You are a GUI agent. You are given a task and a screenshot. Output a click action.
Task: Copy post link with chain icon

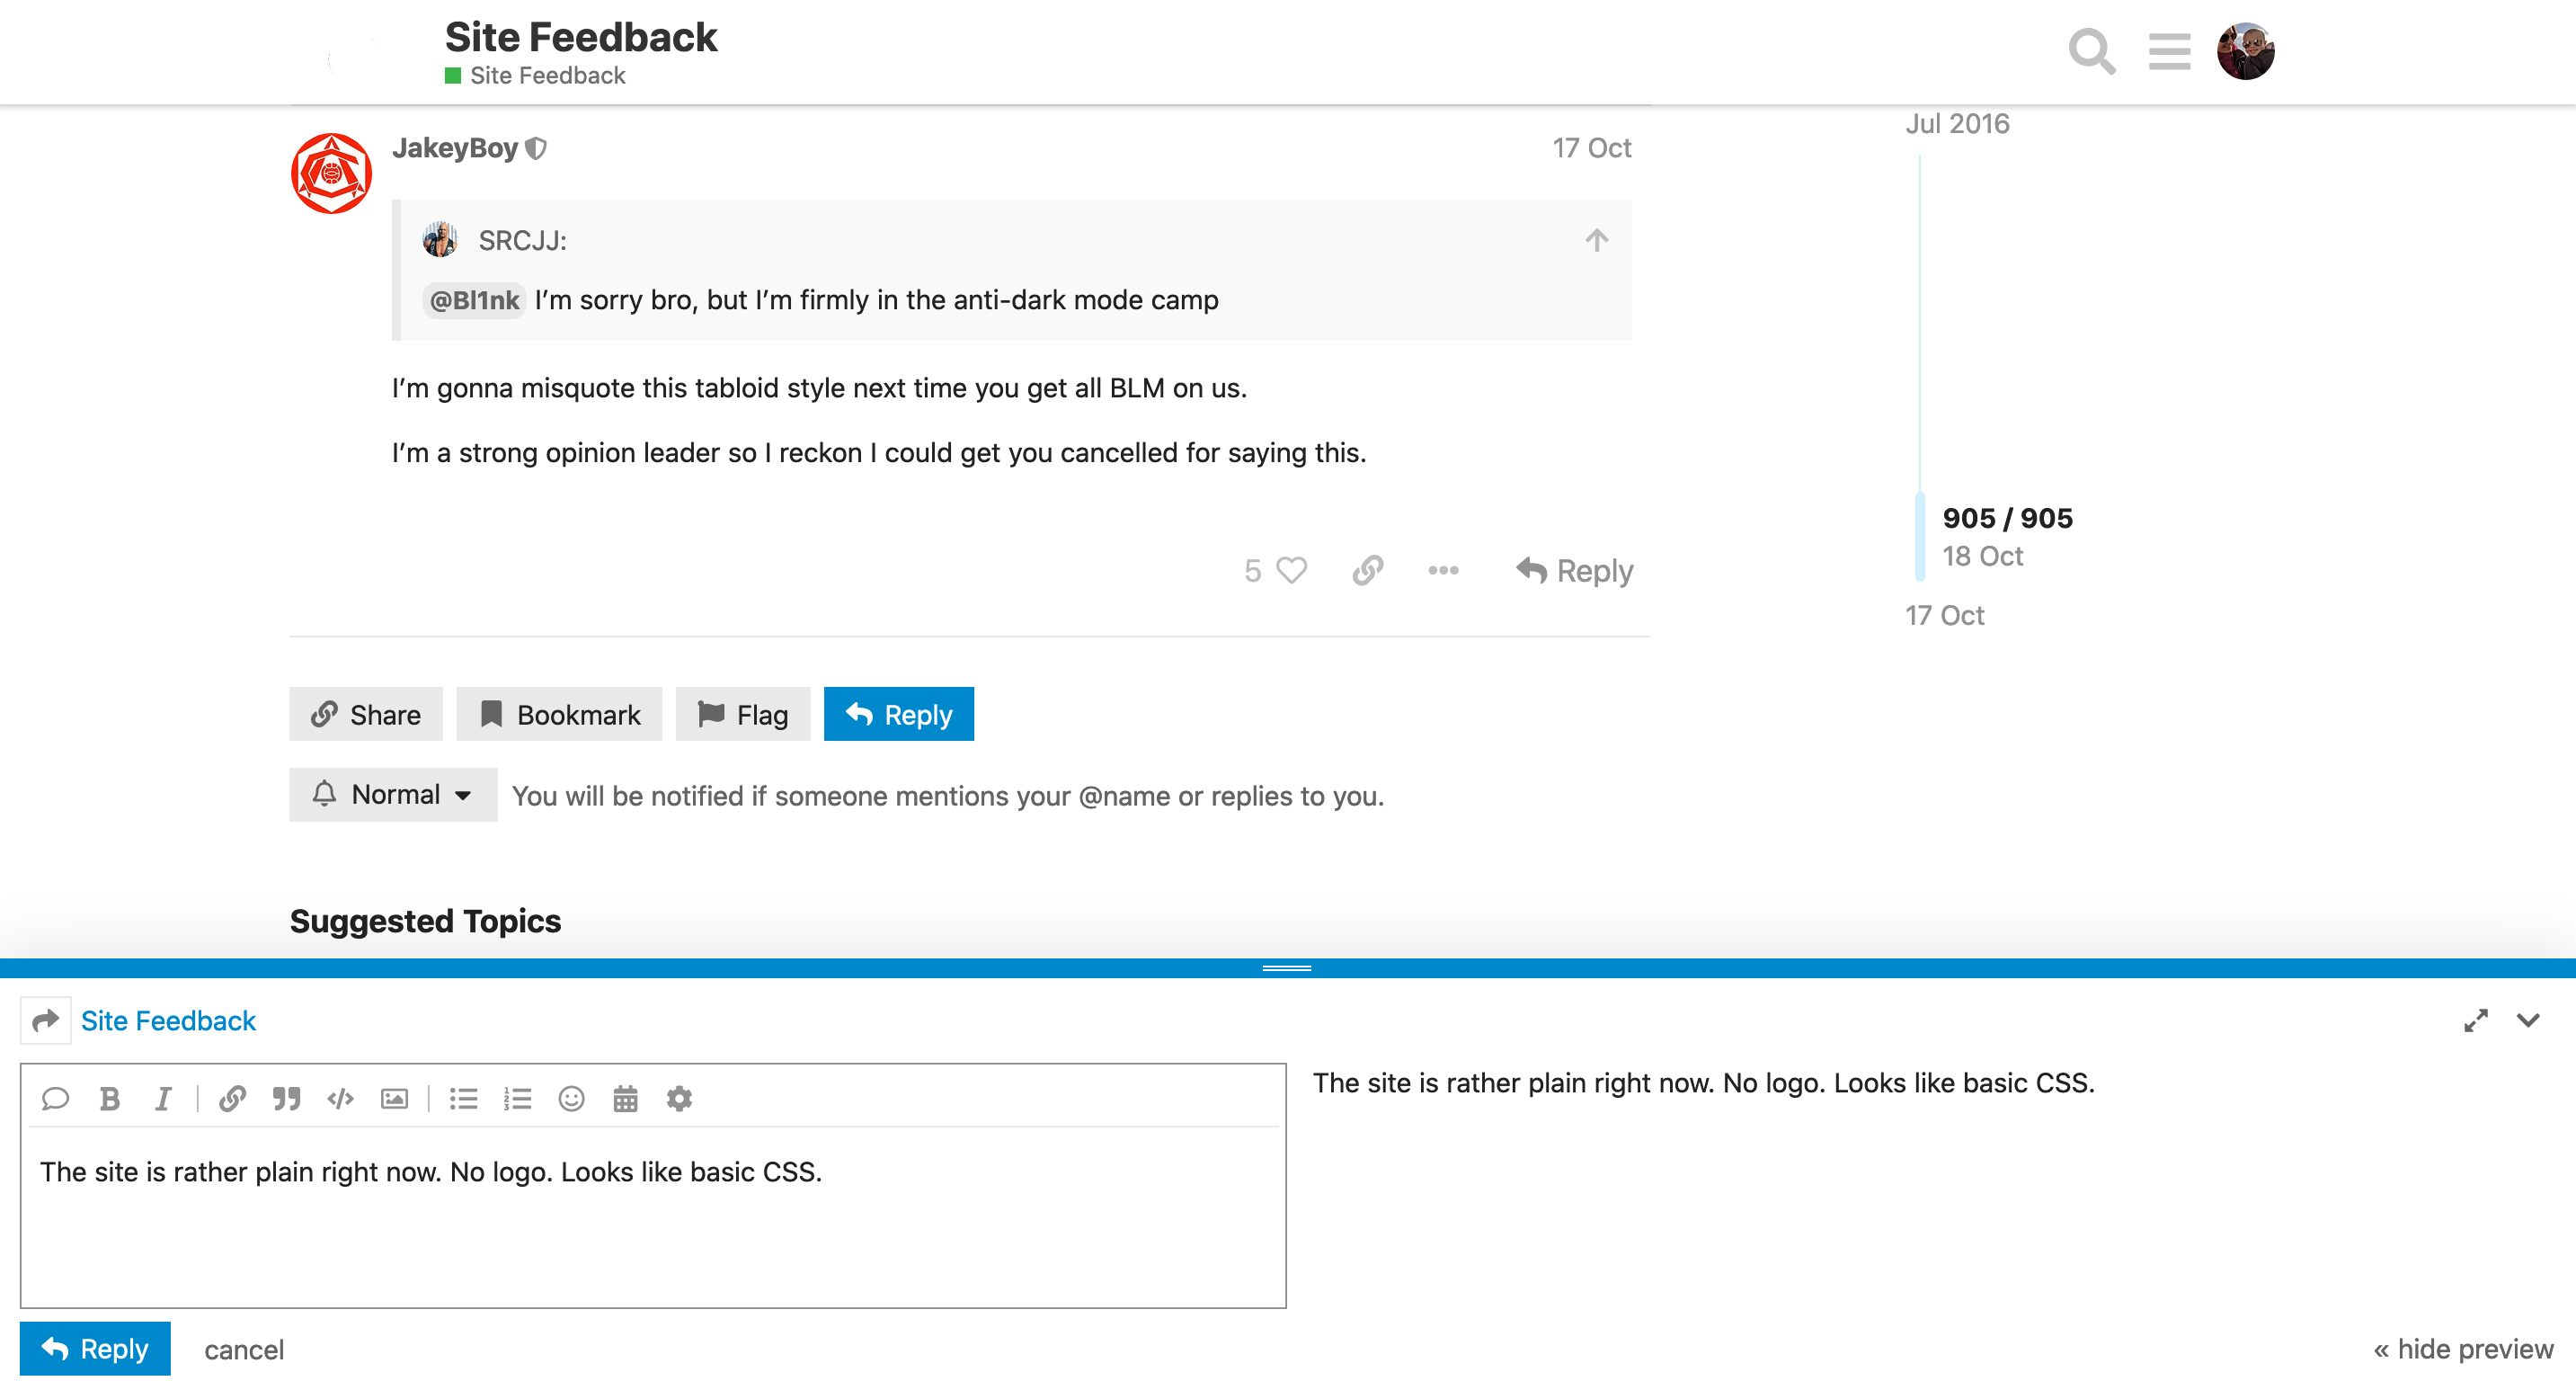[1367, 570]
